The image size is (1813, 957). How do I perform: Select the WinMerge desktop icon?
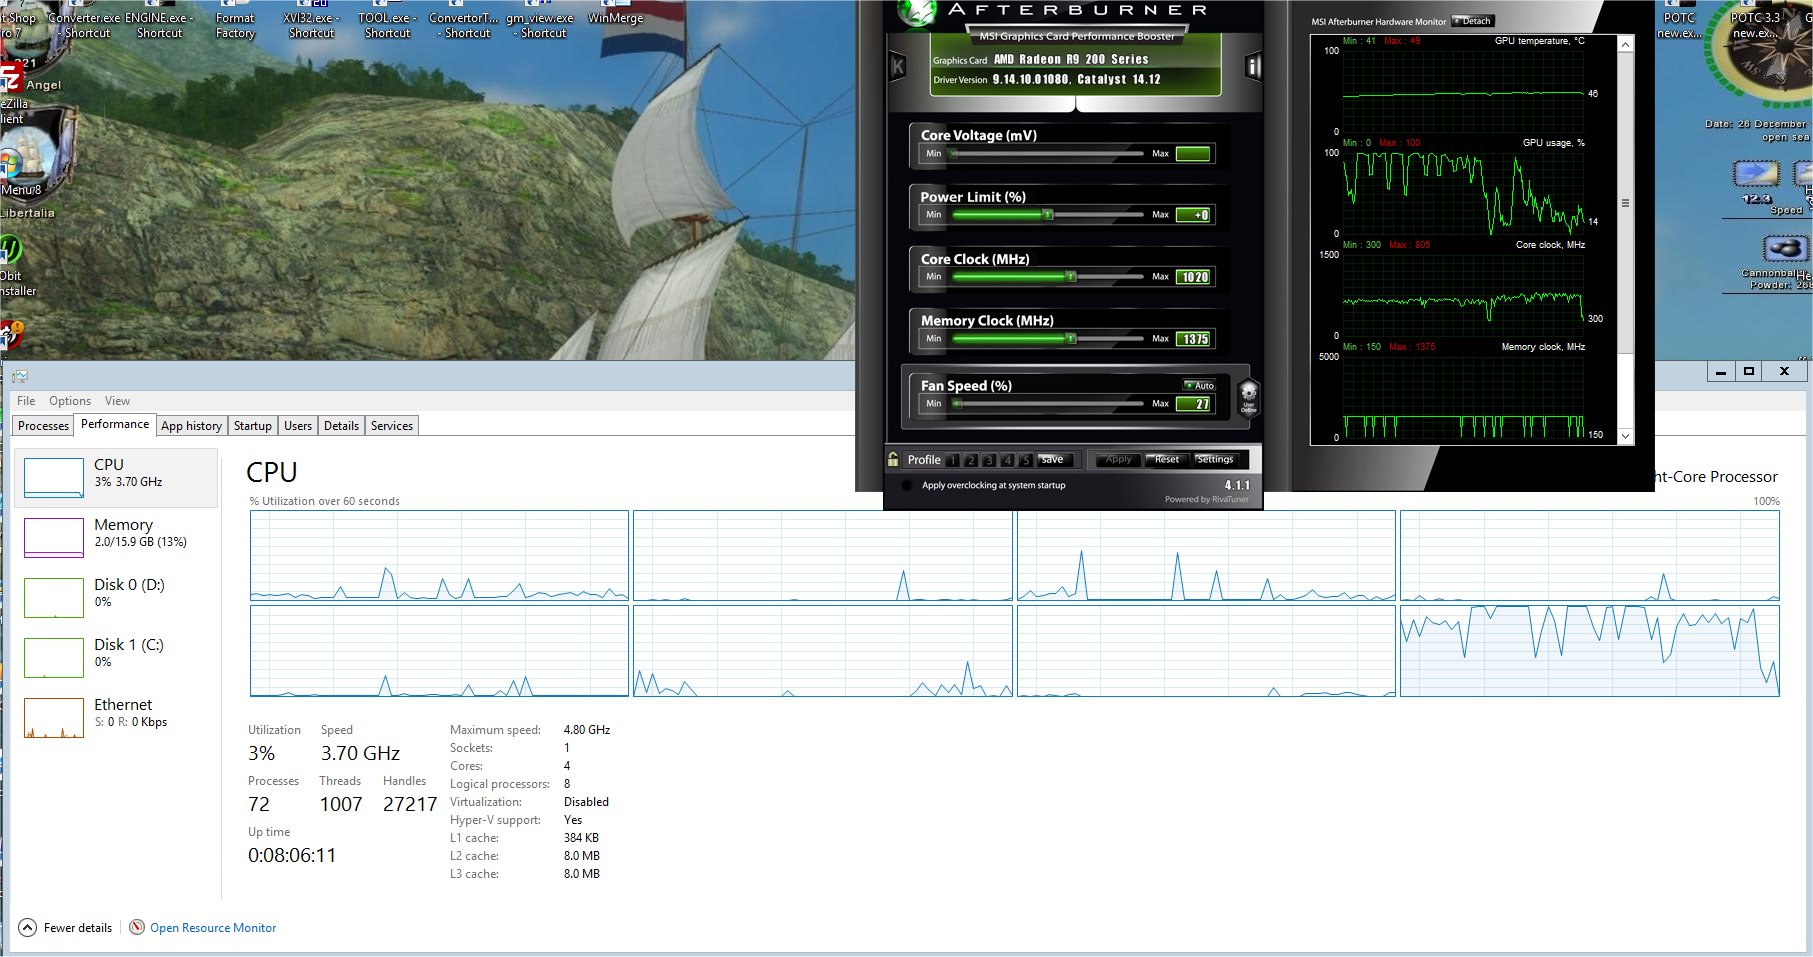coord(615,14)
